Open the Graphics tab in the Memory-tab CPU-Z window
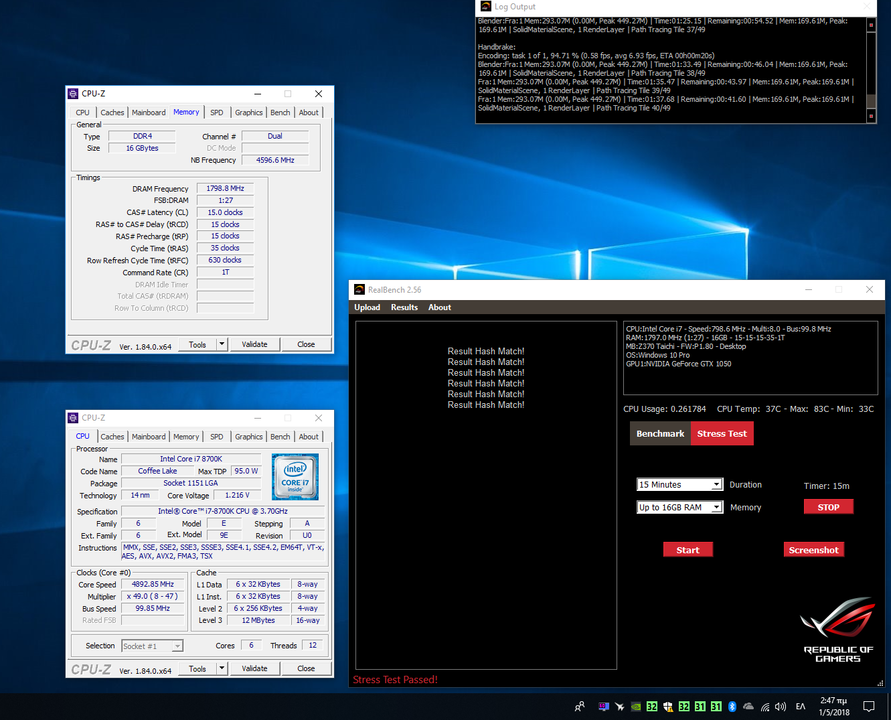The image size is (891, 720). coord(249,113)
